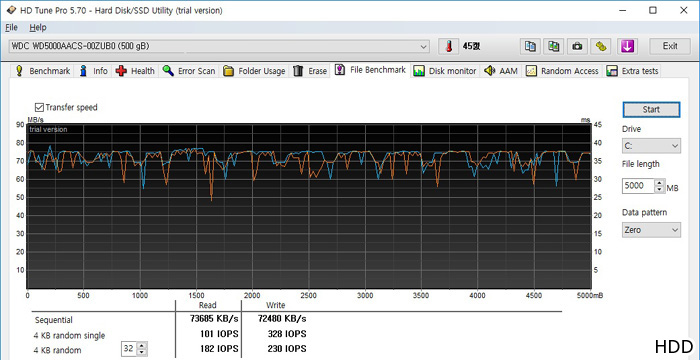Expand the Drive C: dropdown
This screenshot has height=360, width=700.
(651, 146)
